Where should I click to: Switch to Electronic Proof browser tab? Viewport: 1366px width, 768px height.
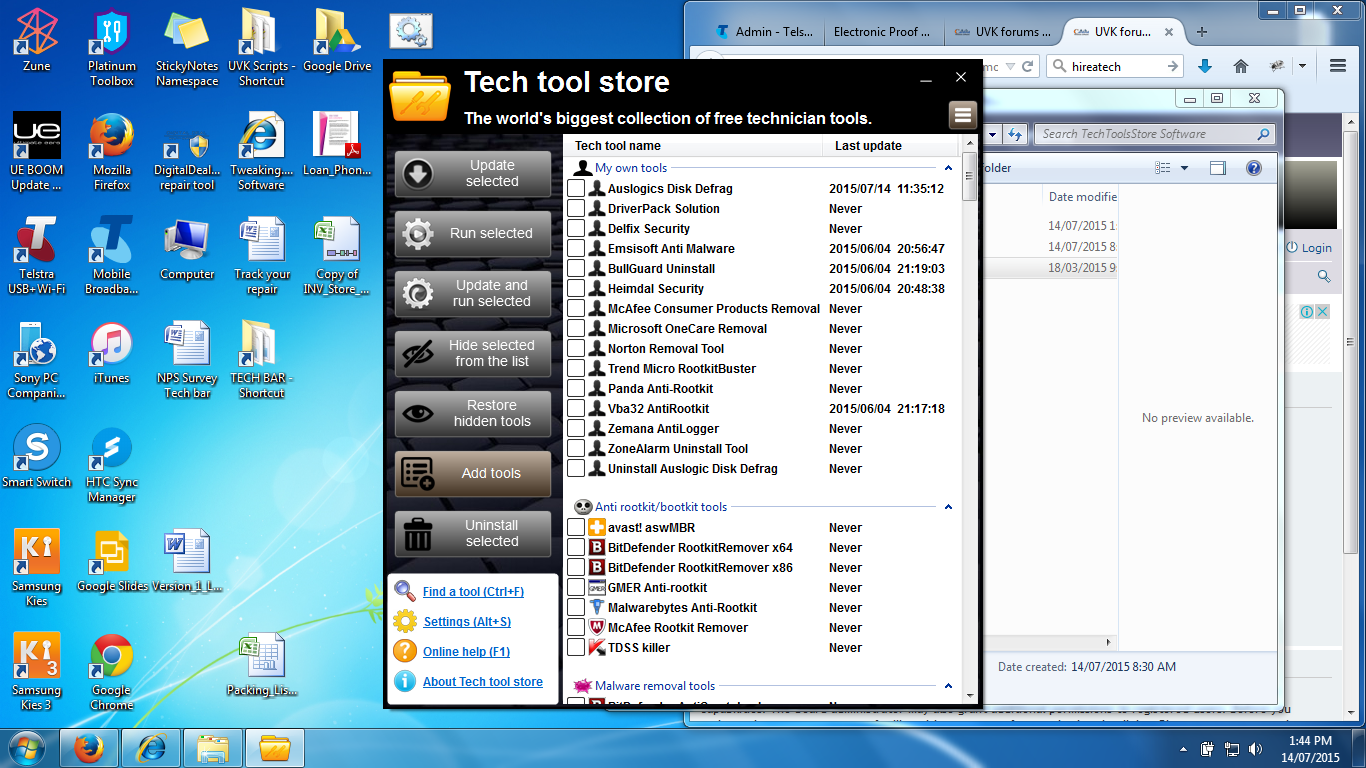pos(883,31)
